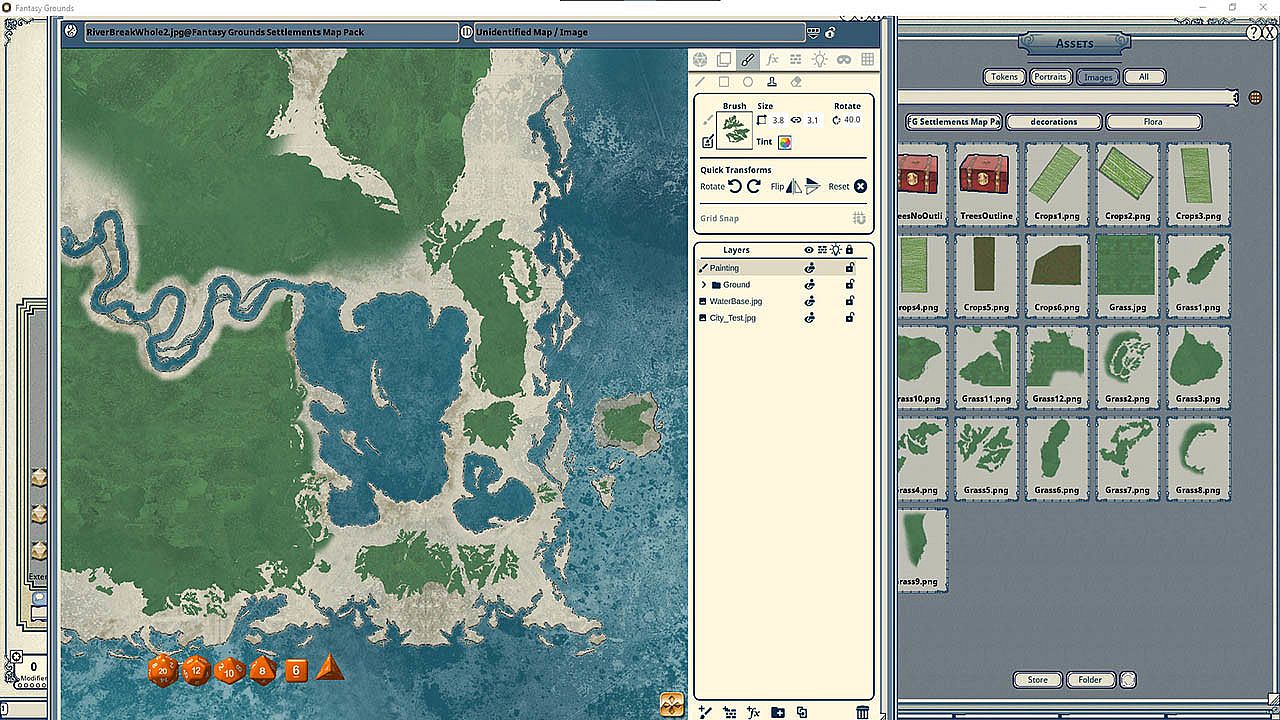Switch to the Tokens asset tab
The width and height of the screenshot is (1280, 720).
tap(1004, 77)
